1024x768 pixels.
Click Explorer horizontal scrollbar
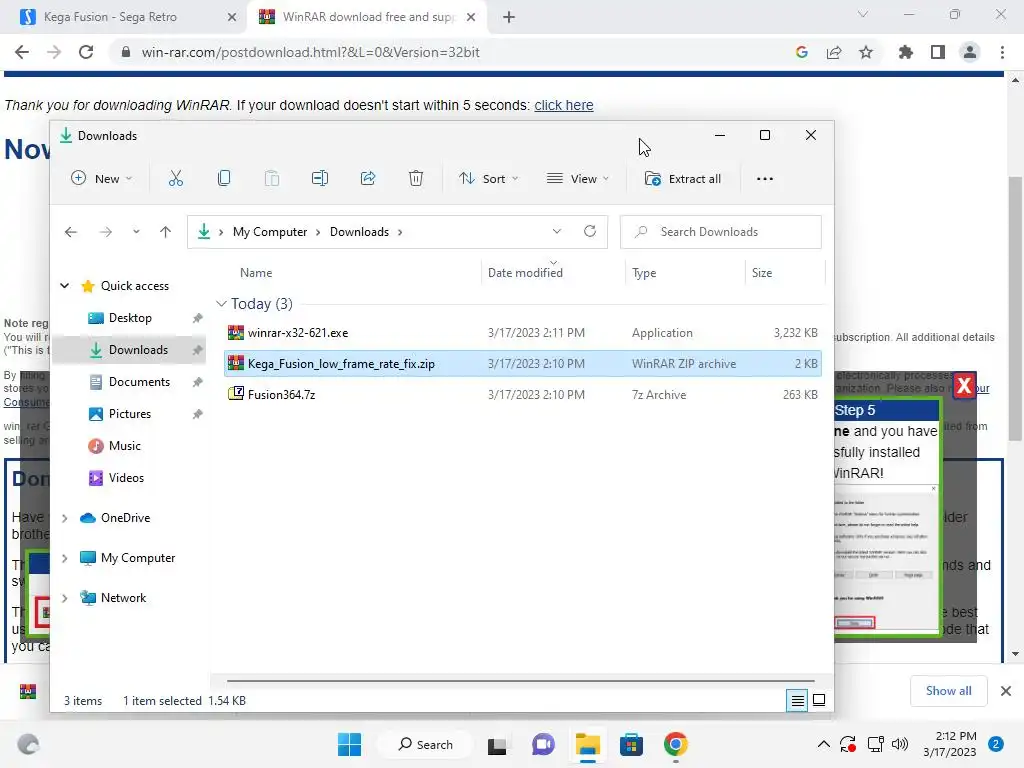coord(520,681)
